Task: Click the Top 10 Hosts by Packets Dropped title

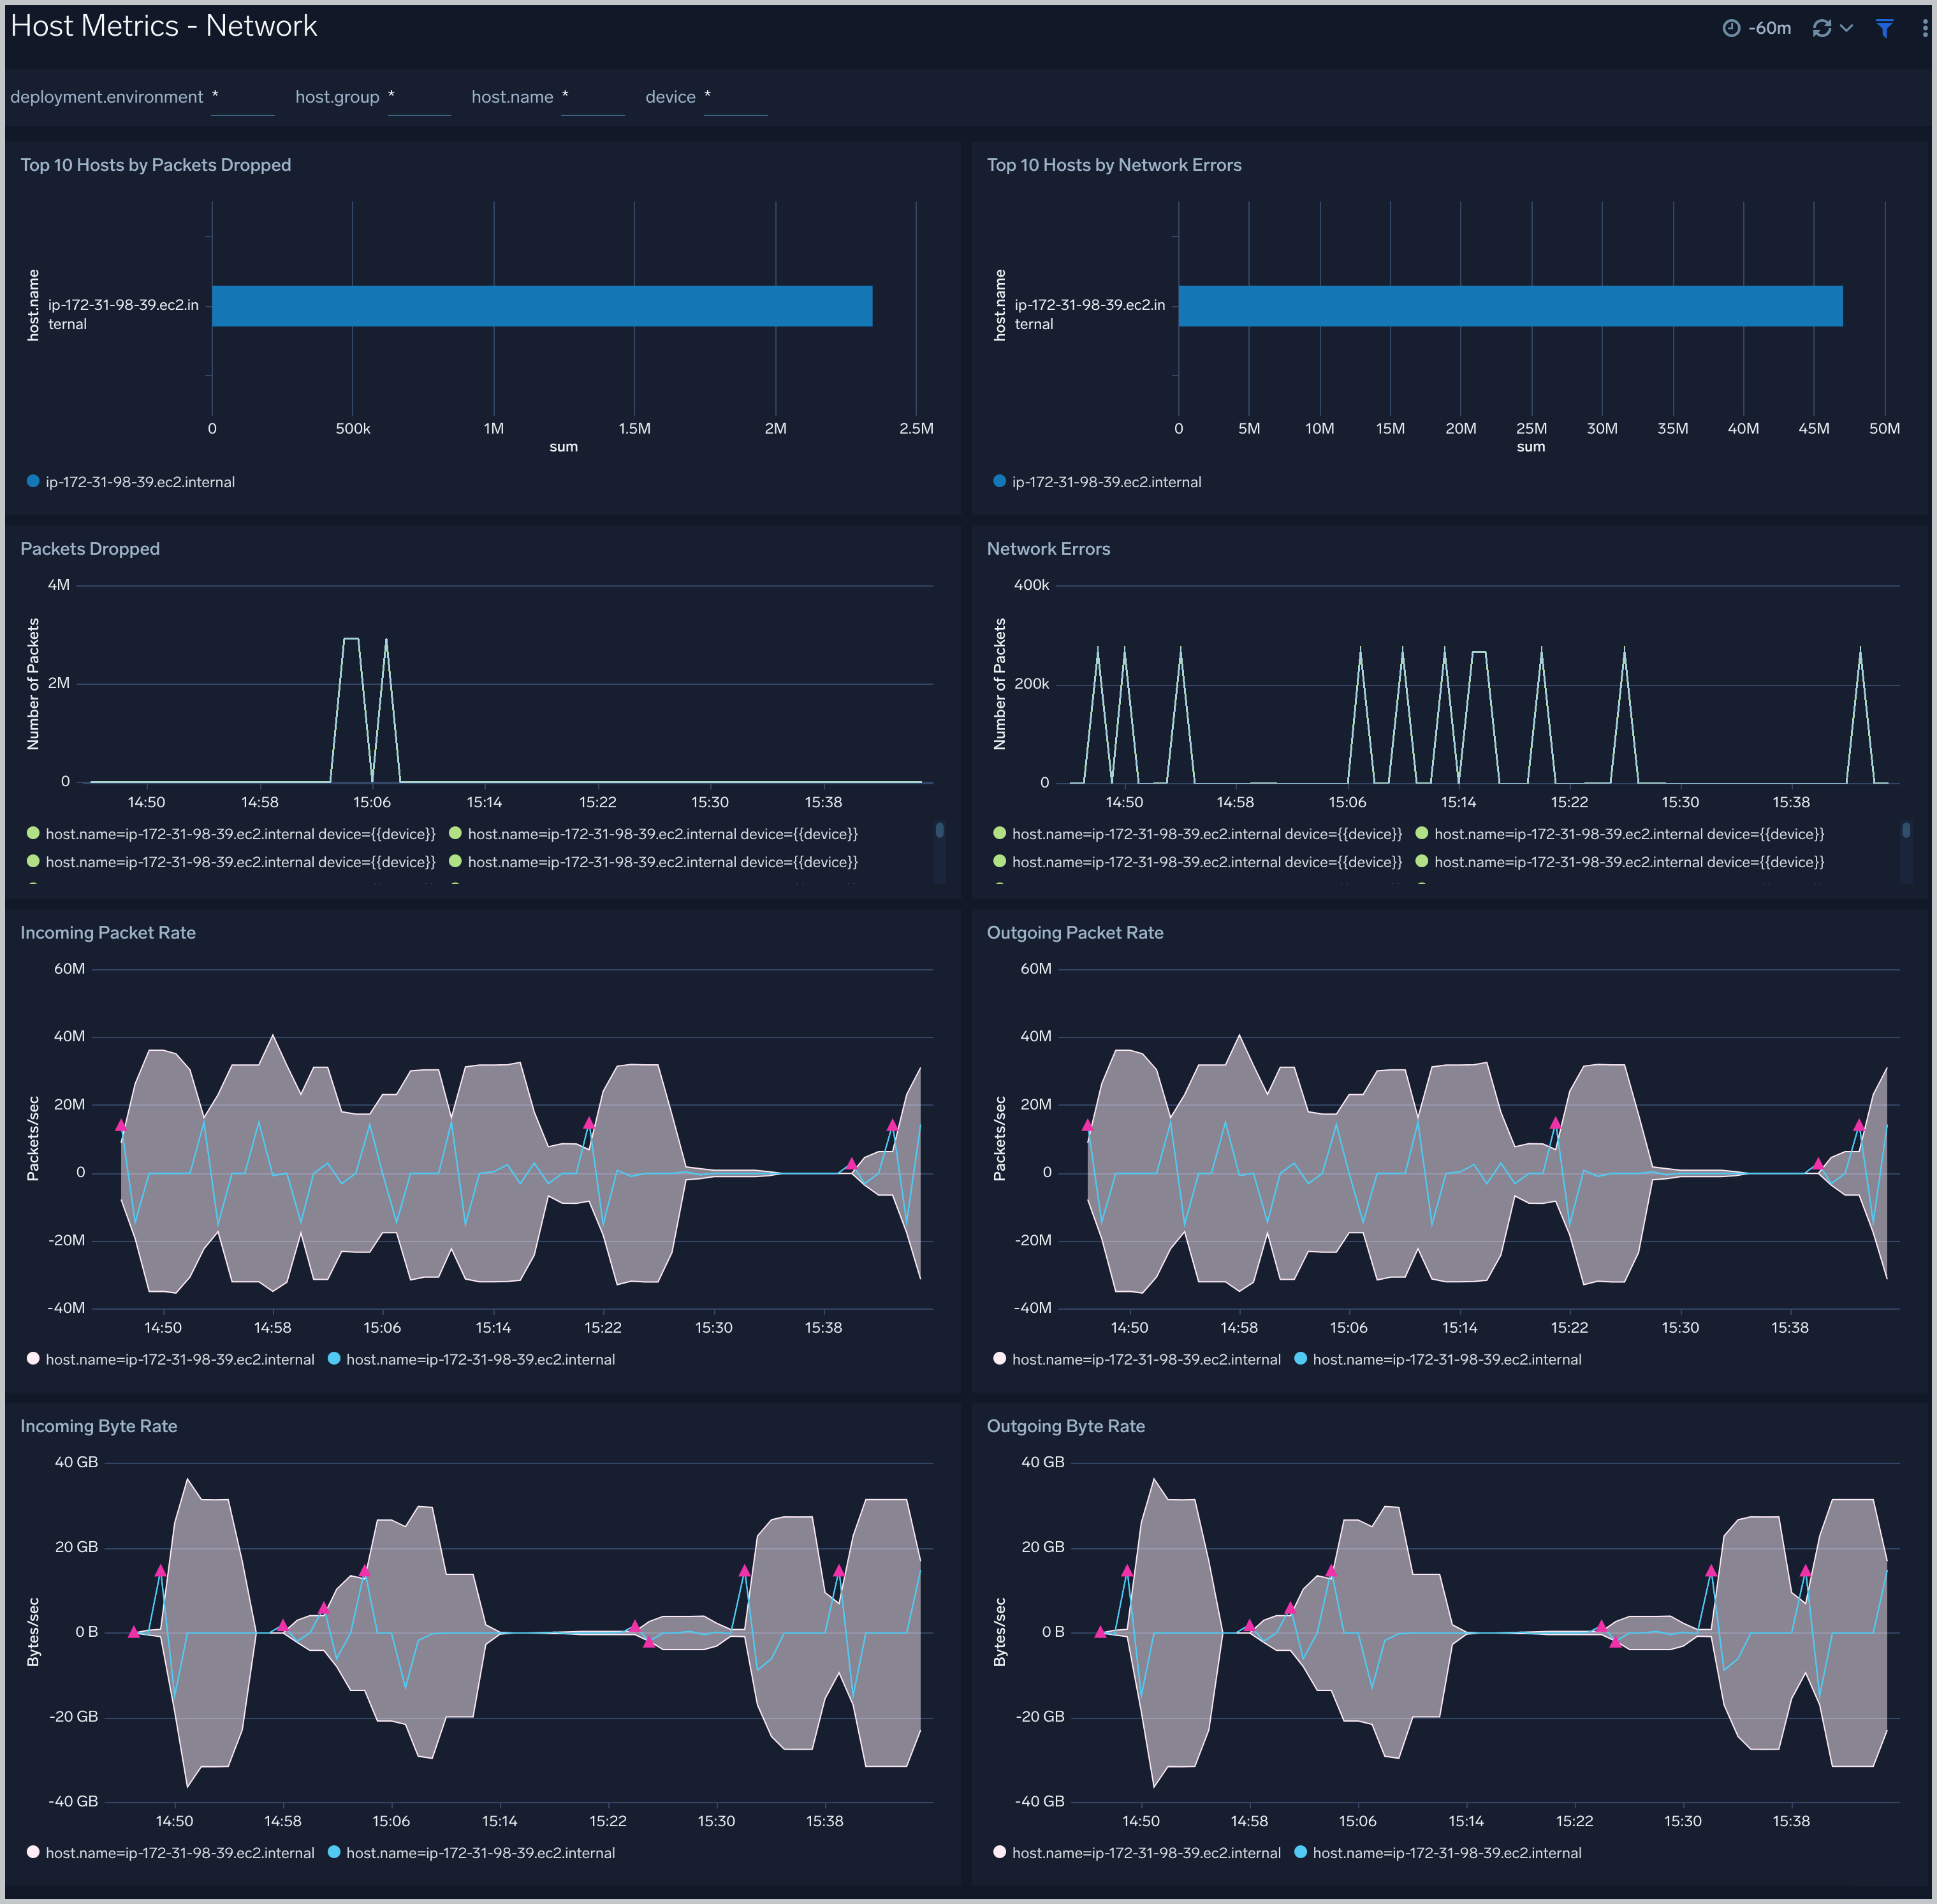Action: [156, 165]
